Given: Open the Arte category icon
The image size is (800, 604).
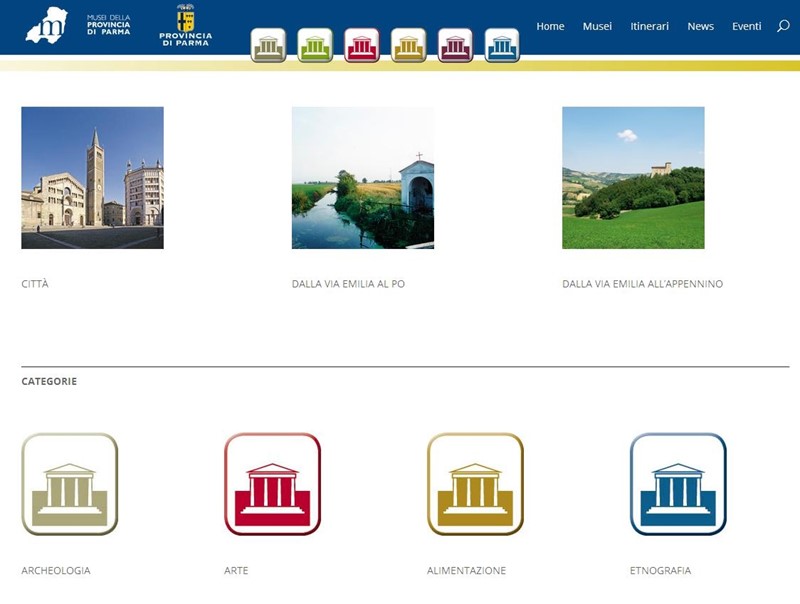Looking at the screenshot, I should click(x=272, y=484).
